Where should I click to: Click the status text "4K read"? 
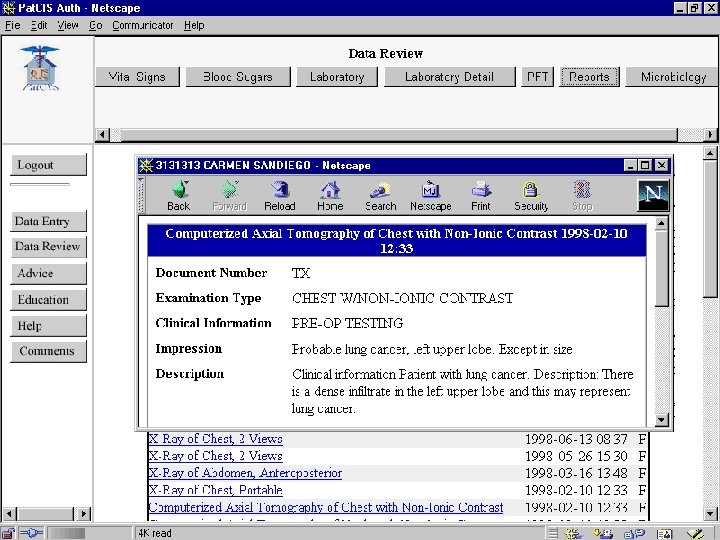coord(155,533)
